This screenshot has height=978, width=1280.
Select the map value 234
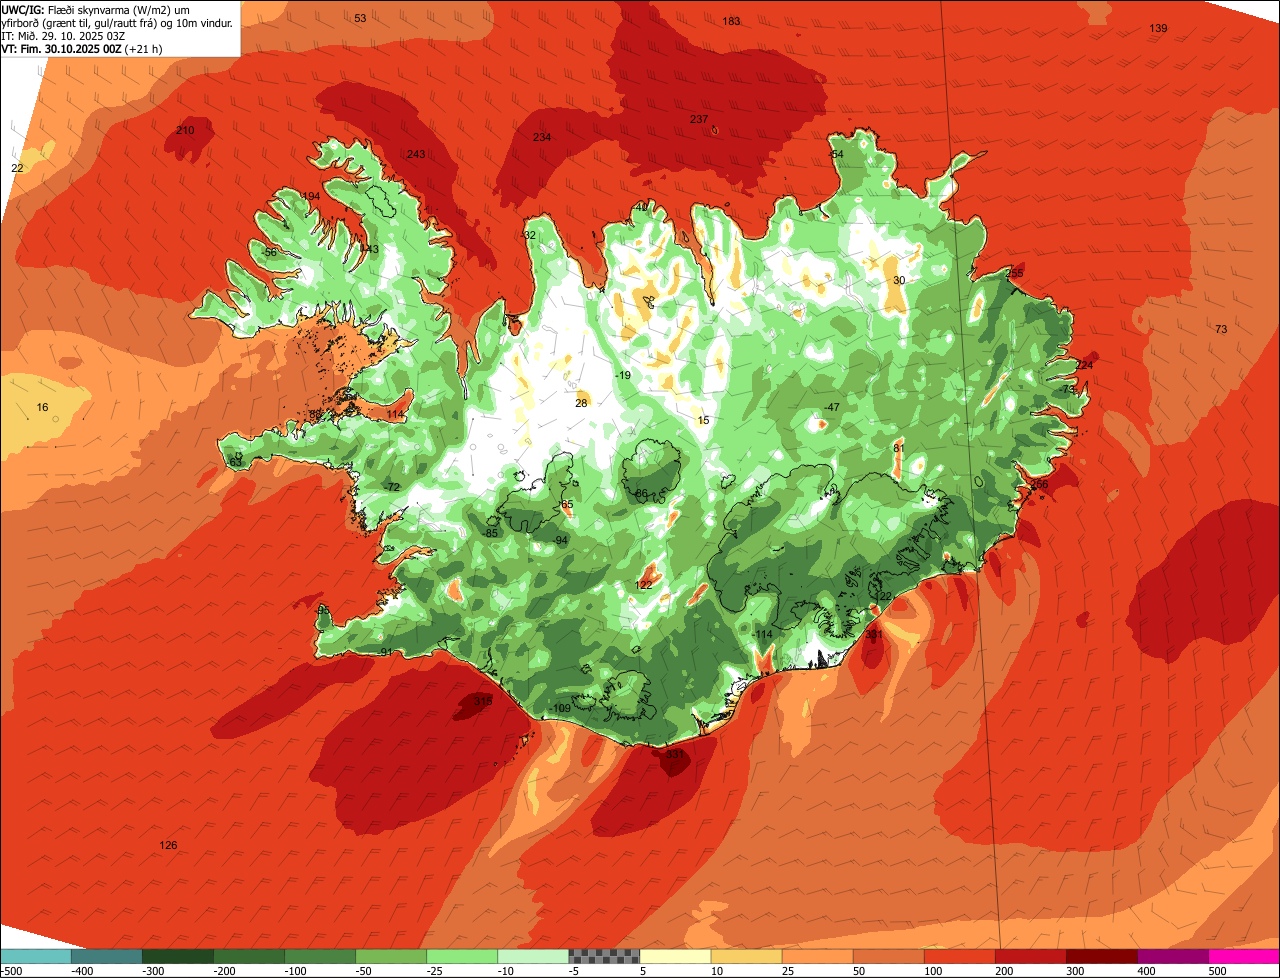(x=541, y=137)
